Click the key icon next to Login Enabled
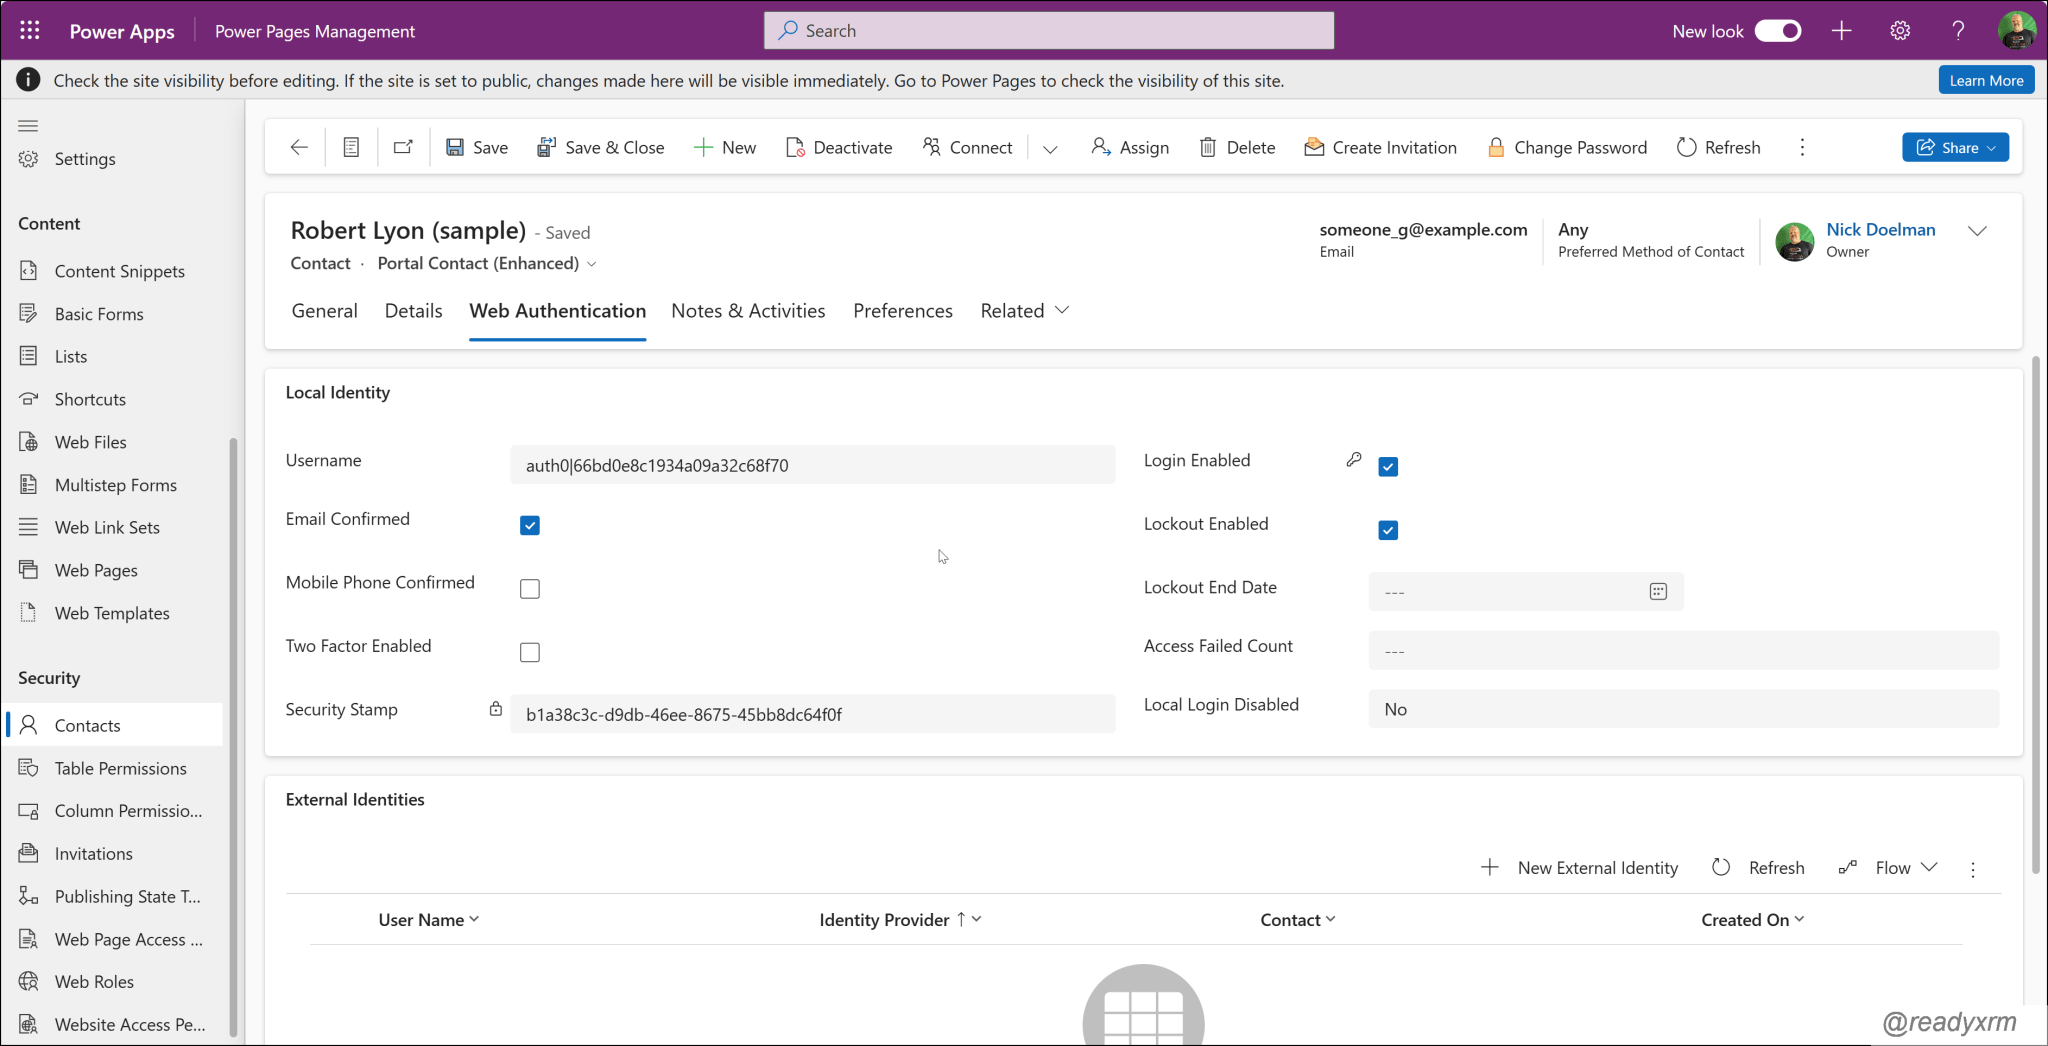 click(1353, 460)
